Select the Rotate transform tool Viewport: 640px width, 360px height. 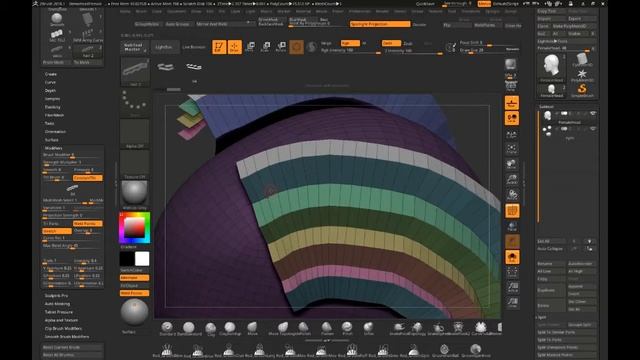point(281,47)
